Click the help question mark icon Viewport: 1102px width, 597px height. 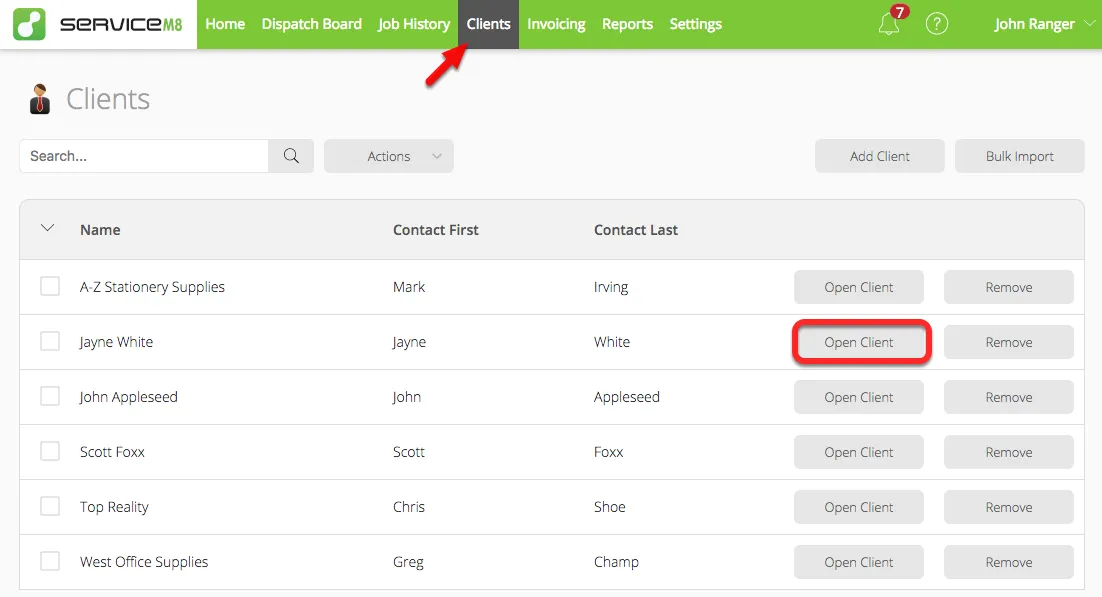[x=936, y=24]
